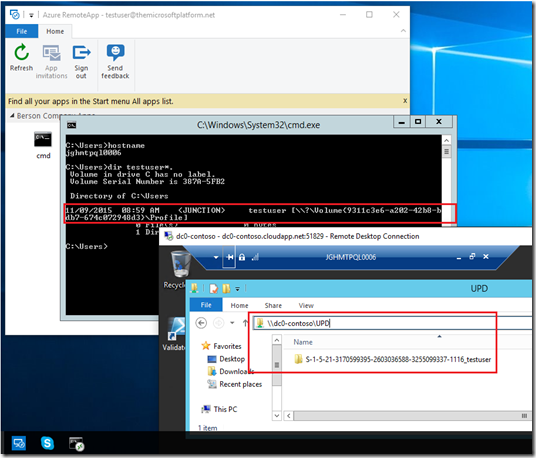Screen dimensions: 536x458
Task: Open the Share tab in UPD explorer
Action: coord(273,305)
